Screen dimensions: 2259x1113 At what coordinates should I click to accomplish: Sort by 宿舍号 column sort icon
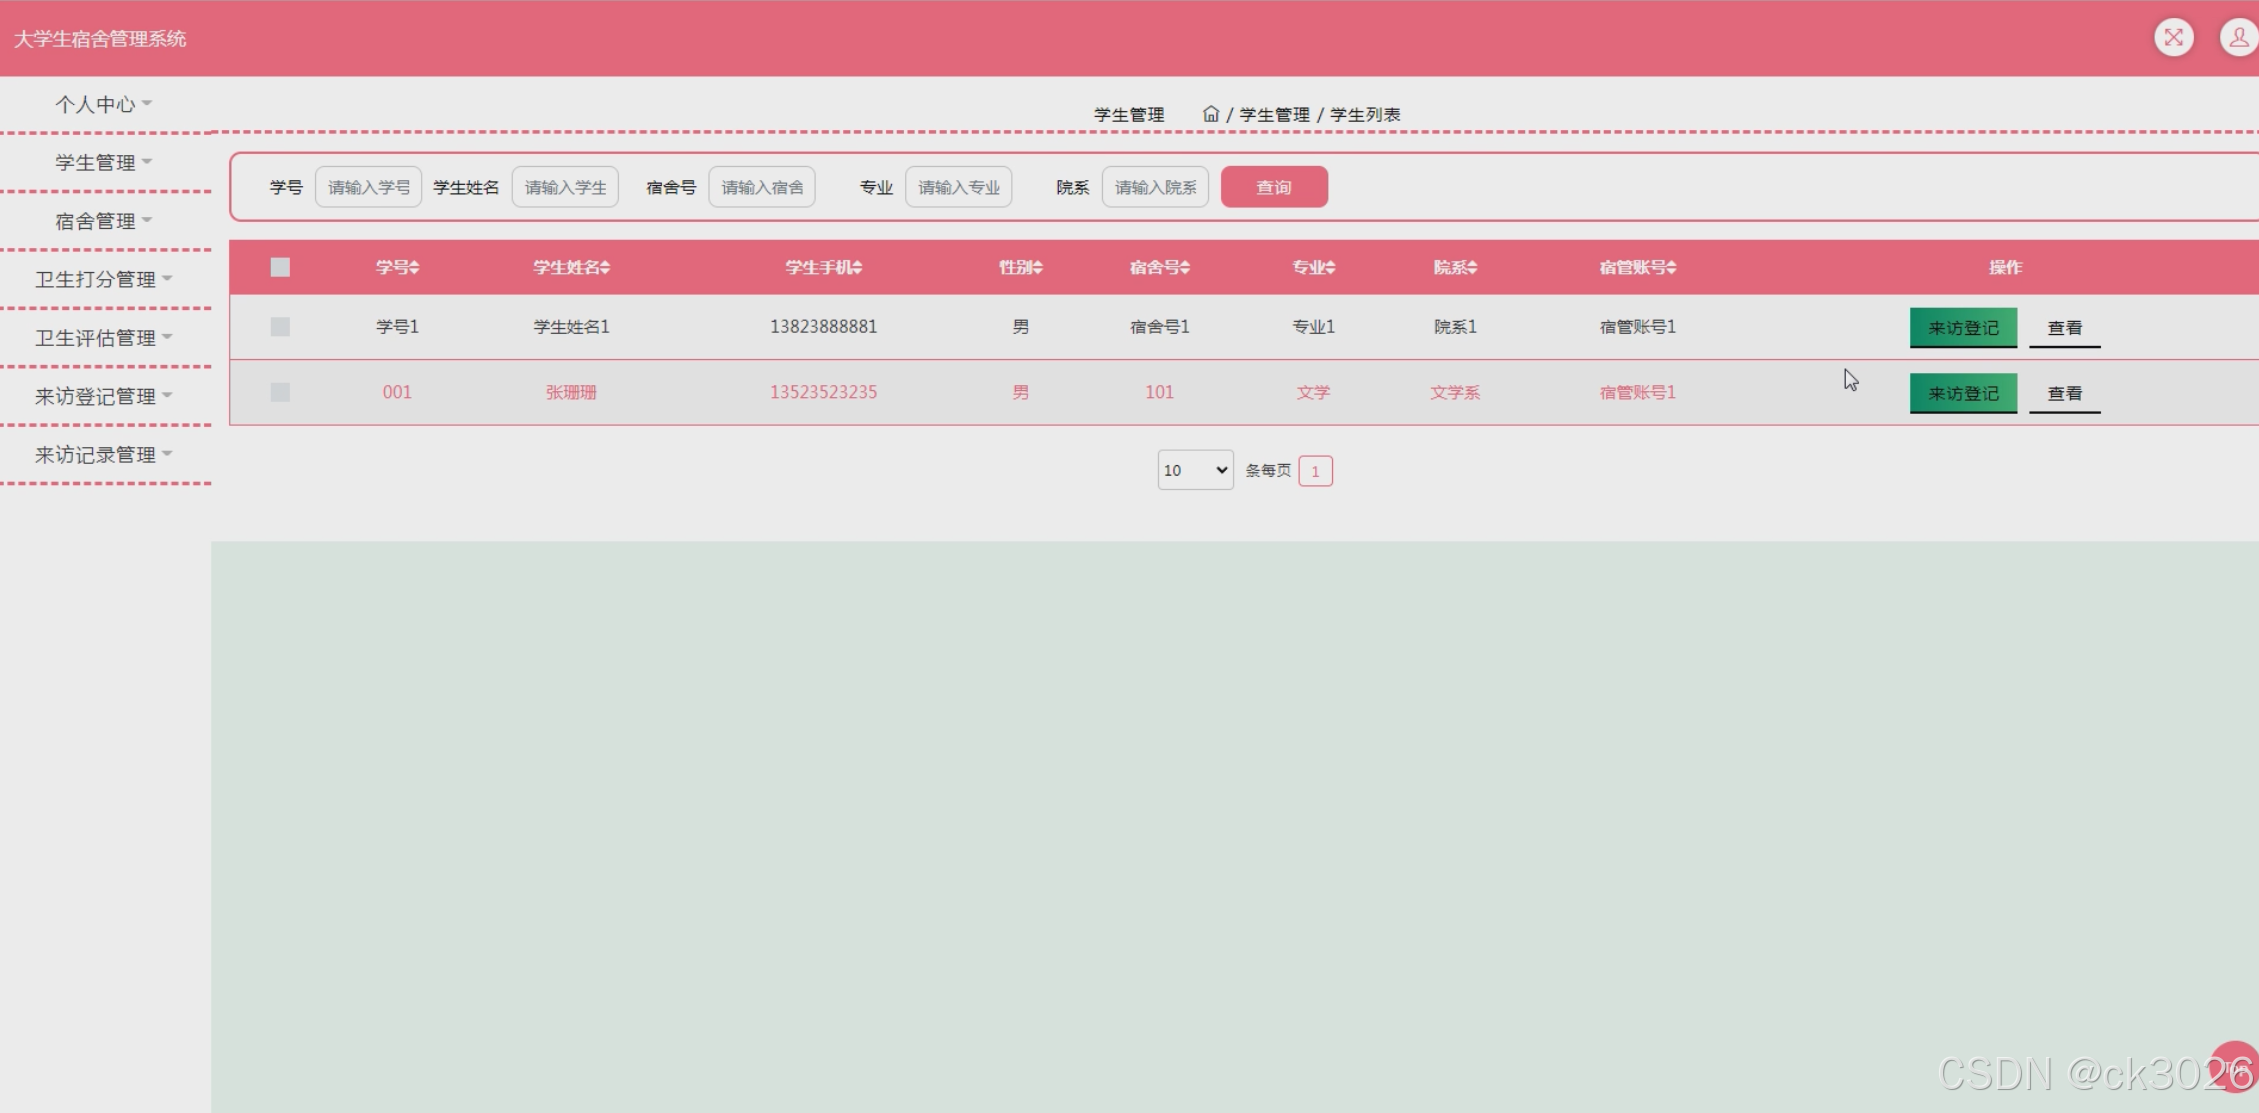coord(1185,268)
